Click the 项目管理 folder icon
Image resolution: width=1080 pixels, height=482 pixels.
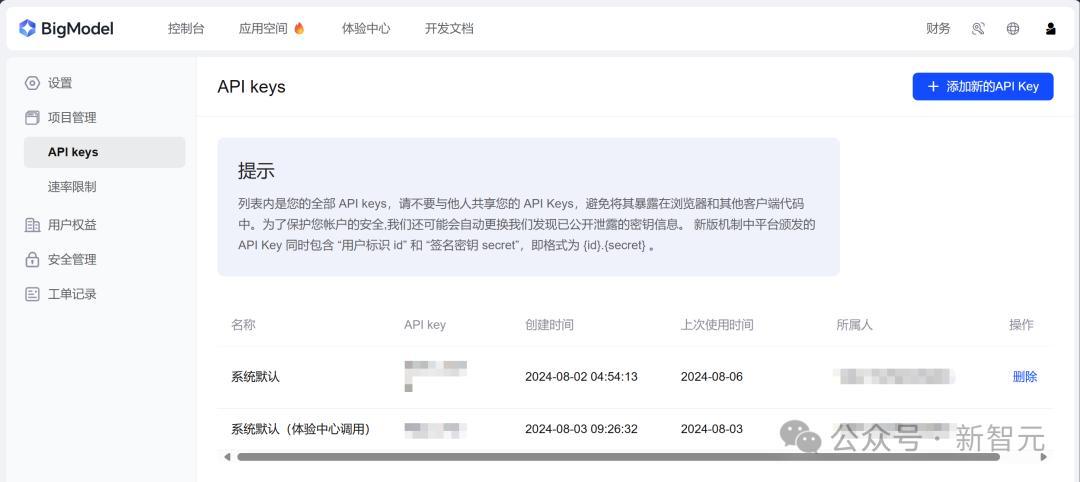pyautogui.click(x=32, y=118)
